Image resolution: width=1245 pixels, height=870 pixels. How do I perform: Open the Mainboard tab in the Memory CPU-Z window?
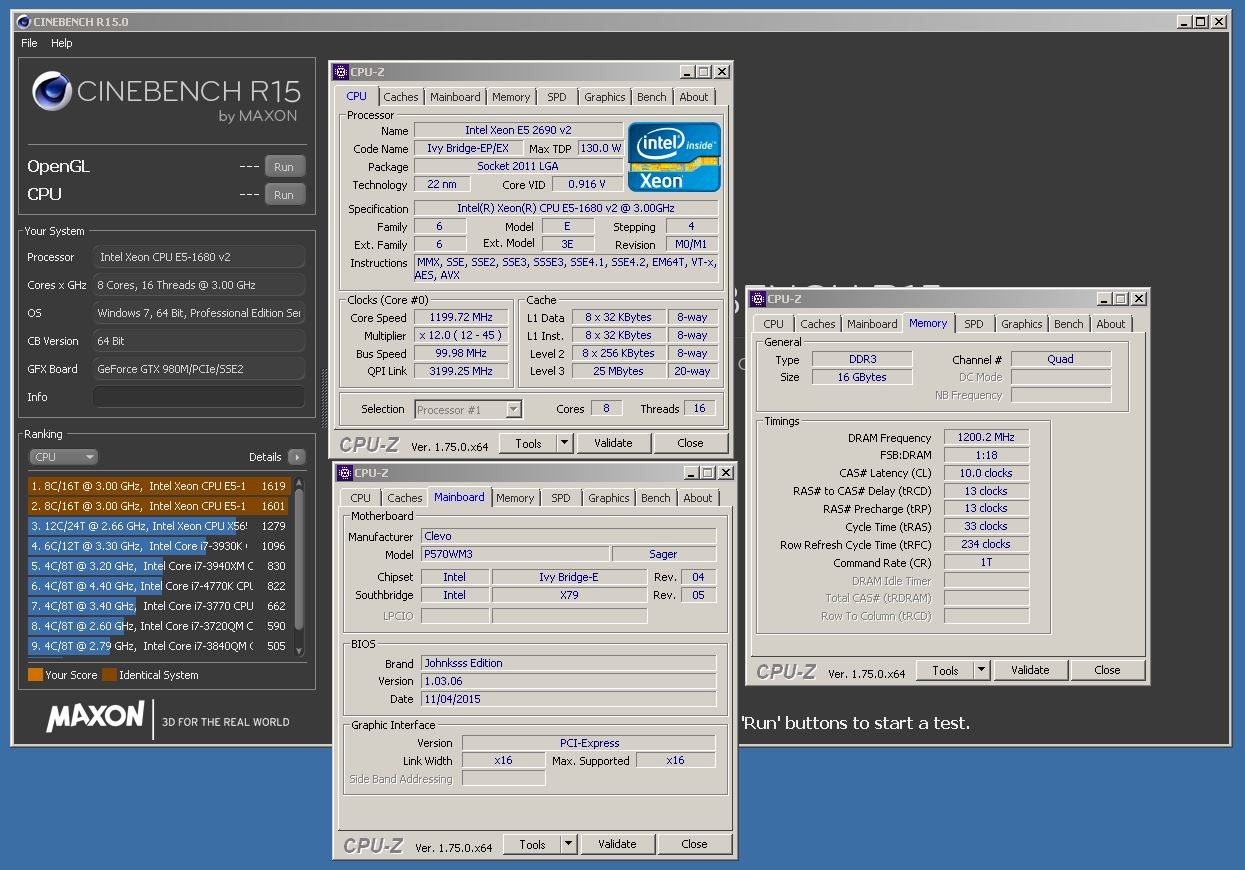point(872,324)
